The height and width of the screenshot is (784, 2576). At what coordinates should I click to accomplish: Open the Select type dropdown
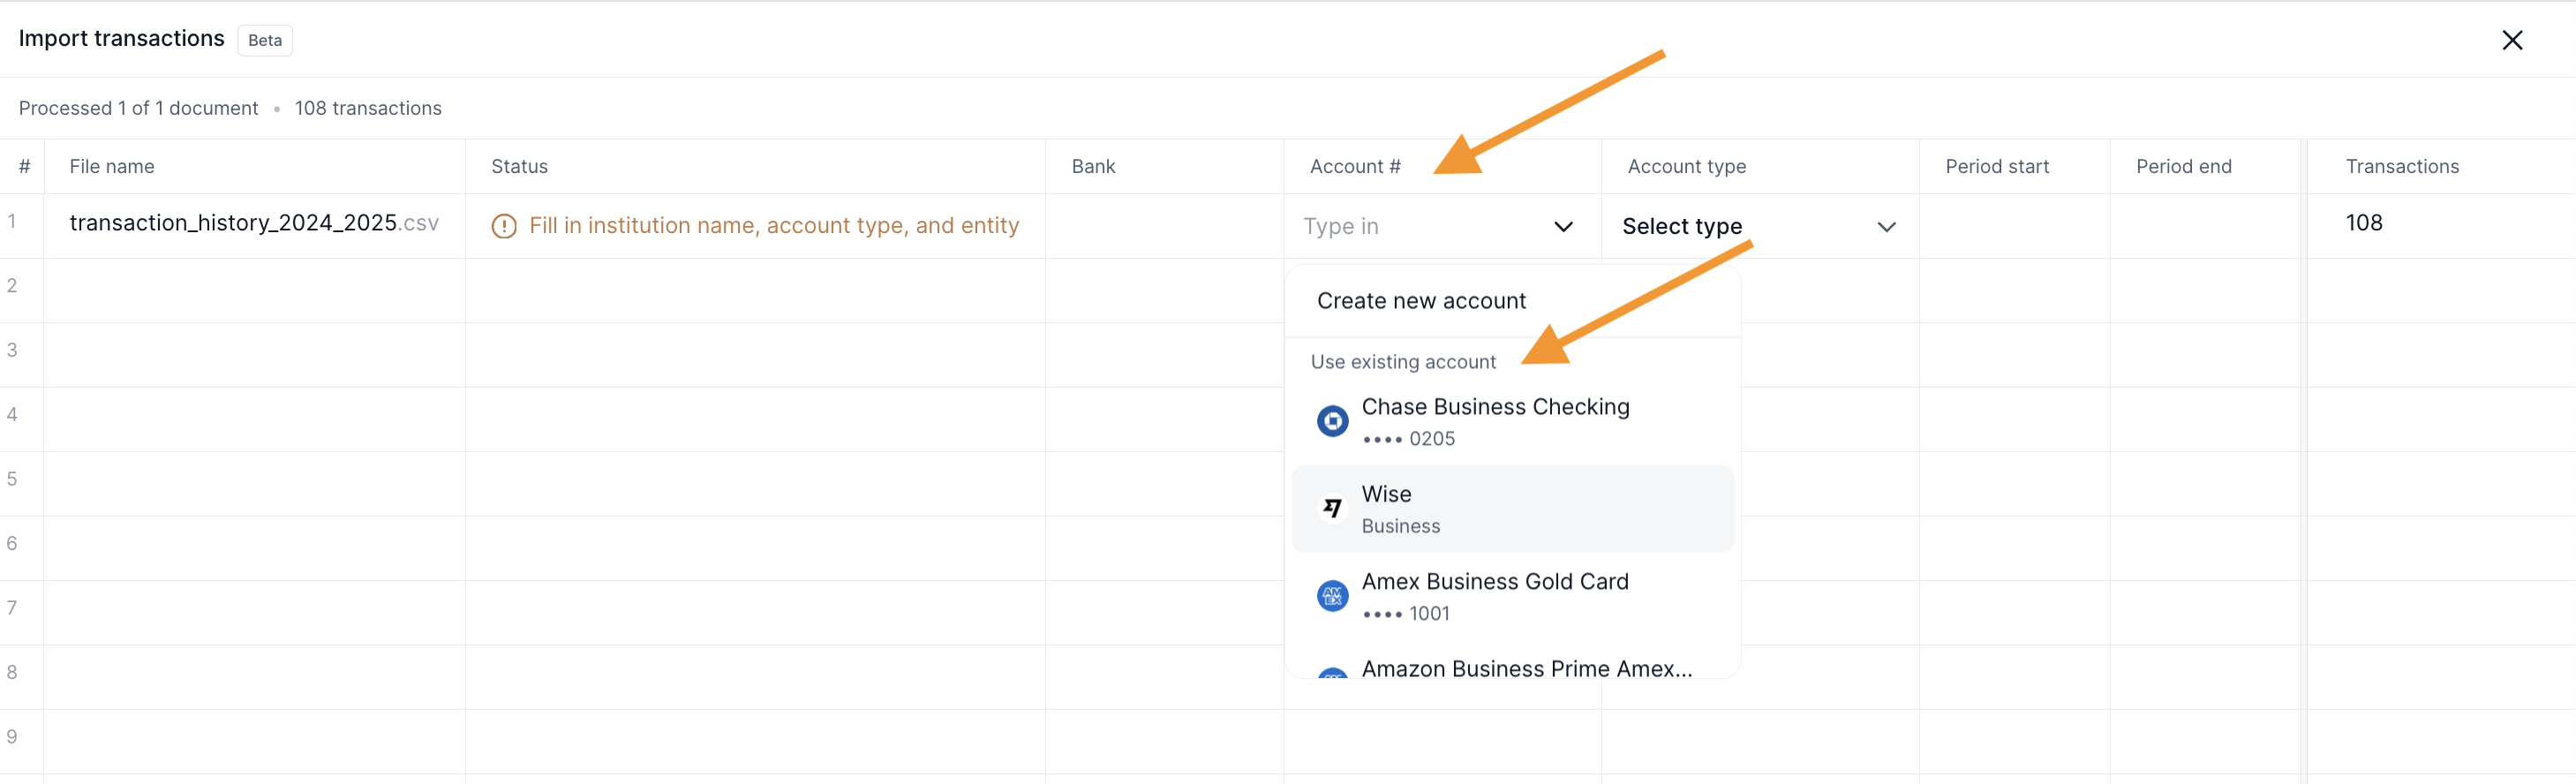click(x=1759, y=227)
